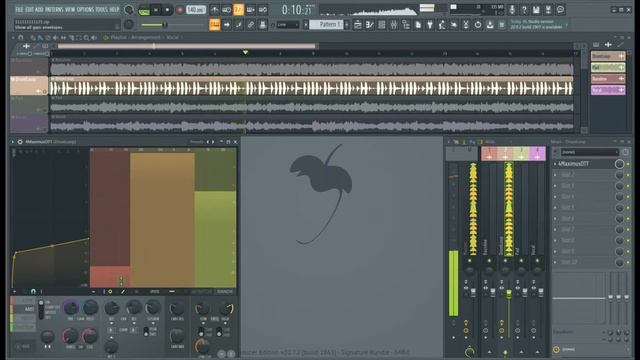Click the FL Studio version available notice
The width and height of the screenshot is (640, 360).
(537, 24)
